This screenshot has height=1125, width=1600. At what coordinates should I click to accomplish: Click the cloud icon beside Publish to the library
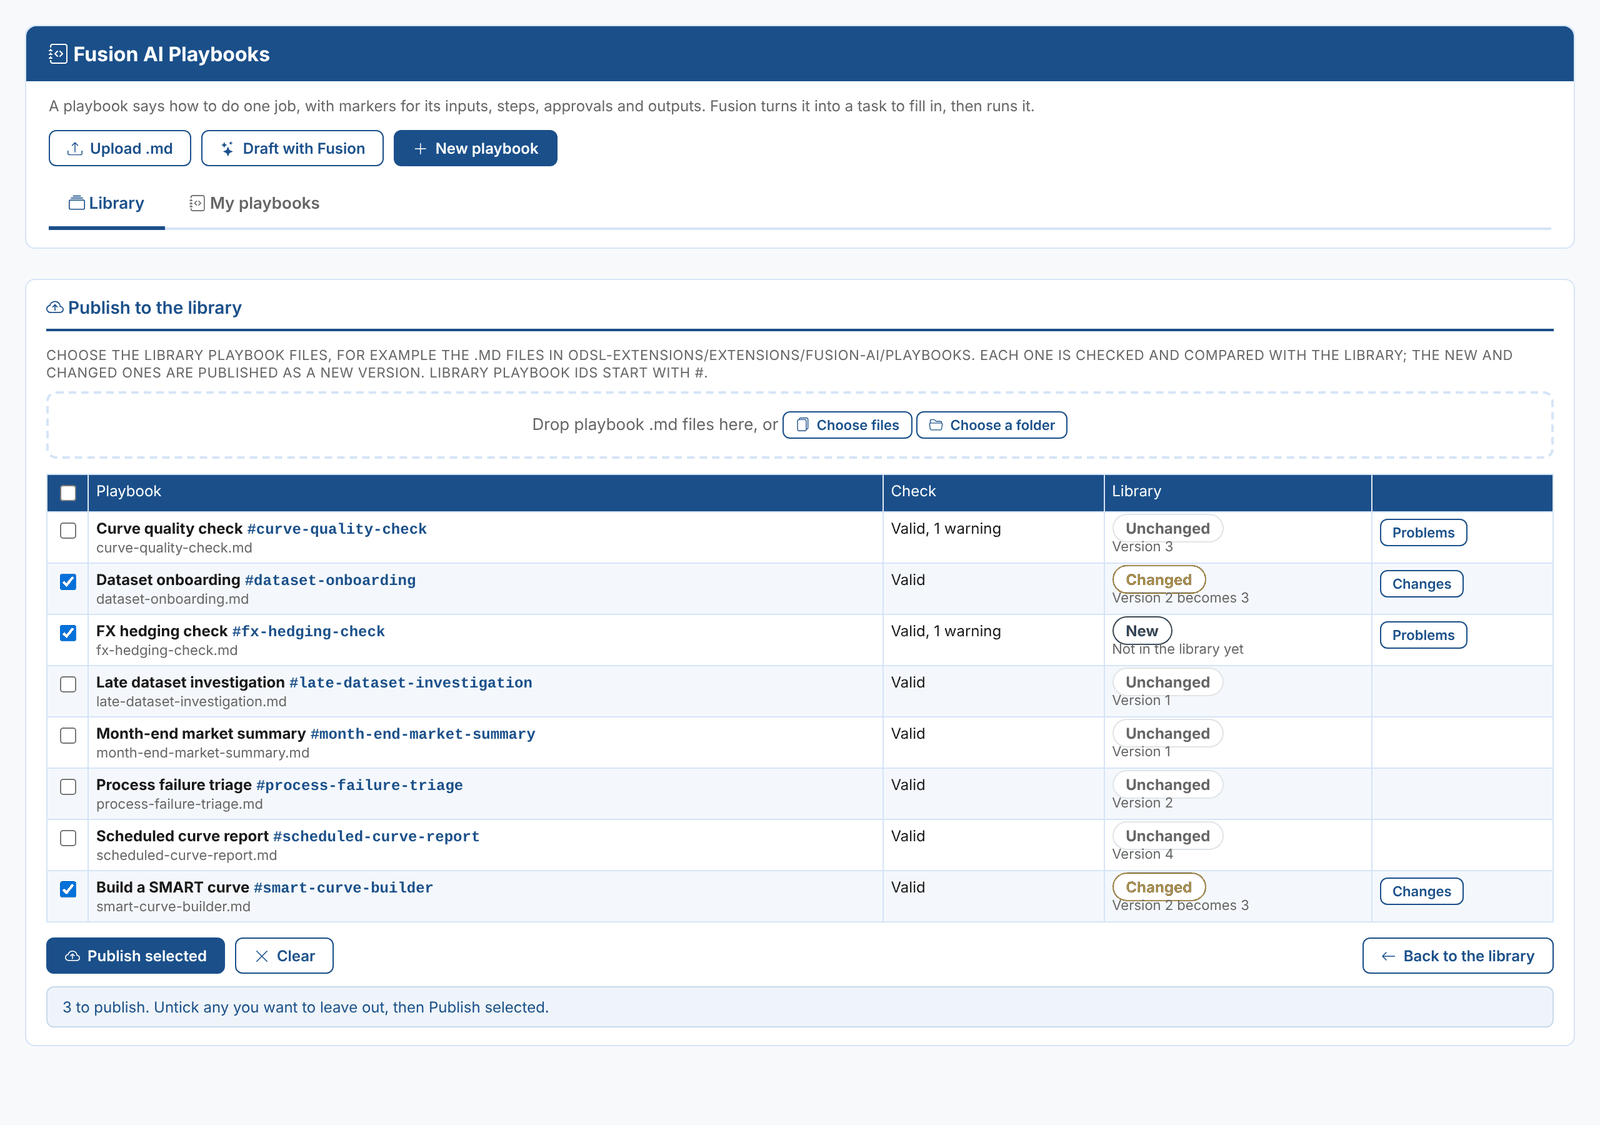point(55,308)
